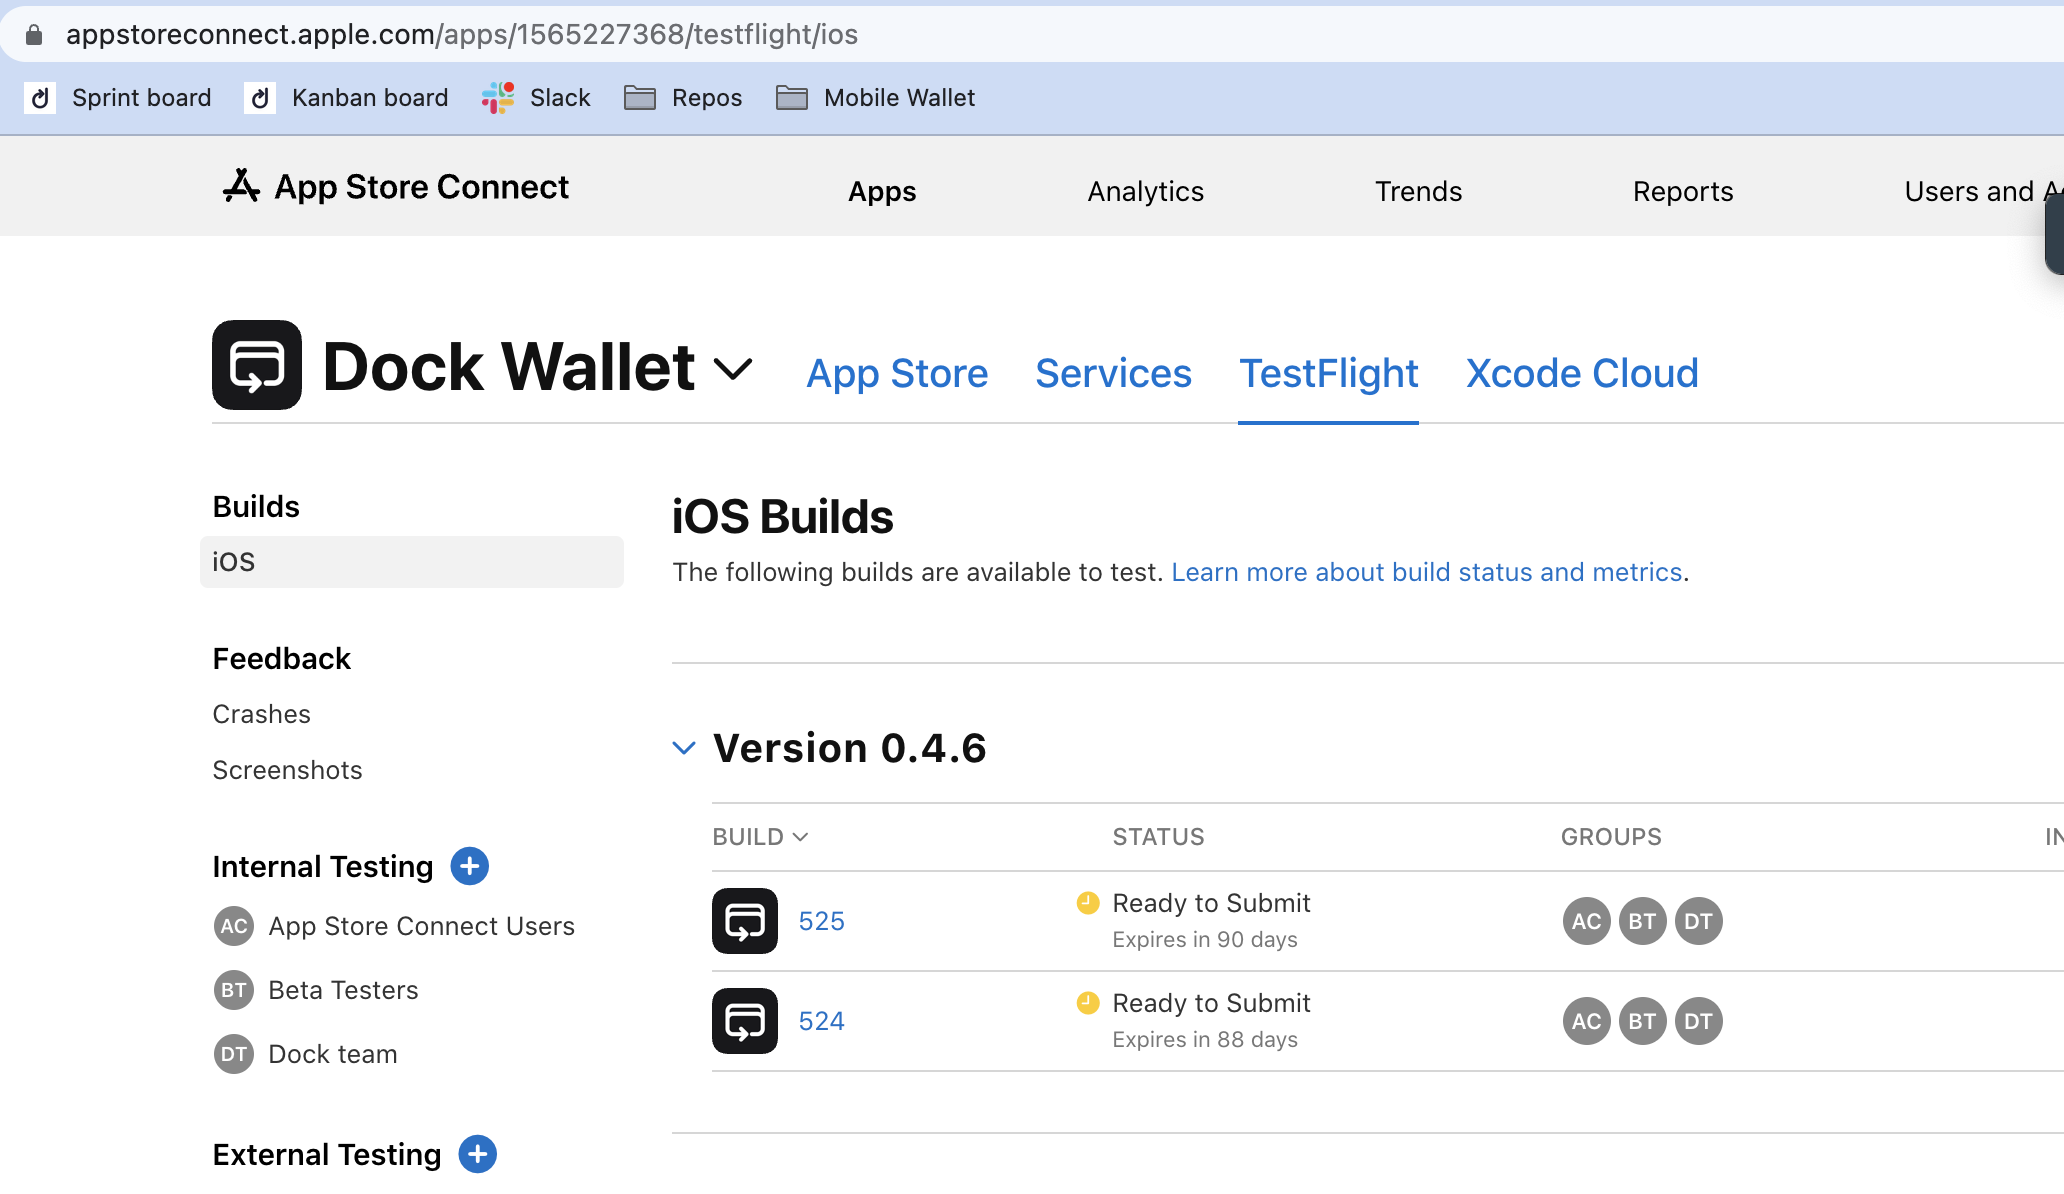The width and height of the screenshot is (2064, 1194).
Task: Open Screenshots feedback in sidebar
Action: pos(288,770)
